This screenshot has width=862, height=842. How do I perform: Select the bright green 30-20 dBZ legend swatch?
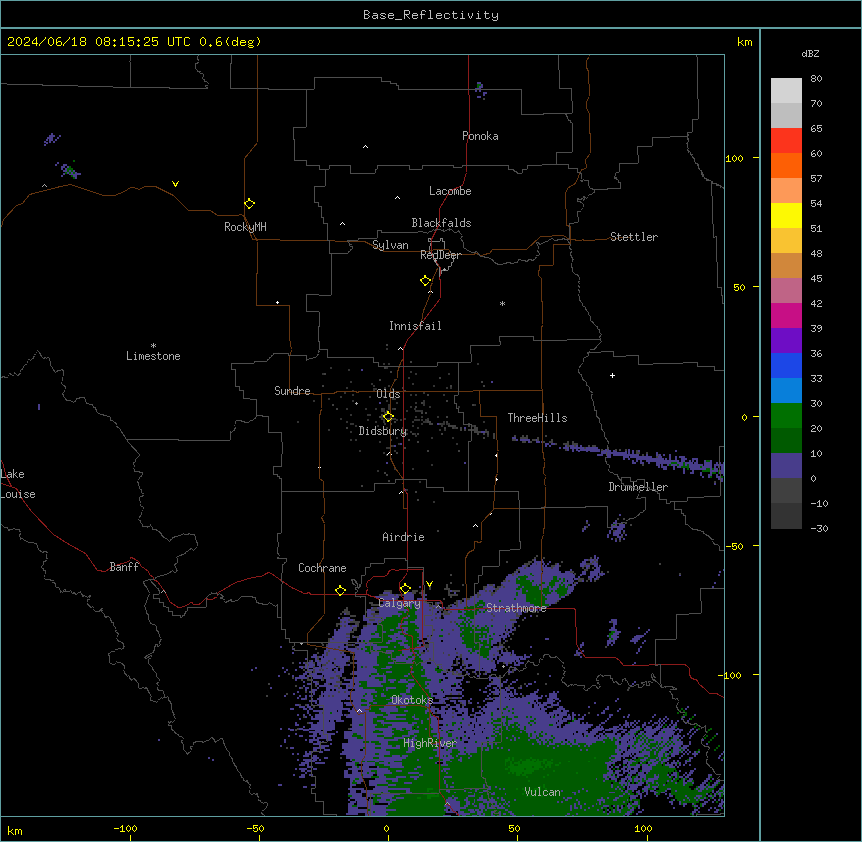point(786,416)
